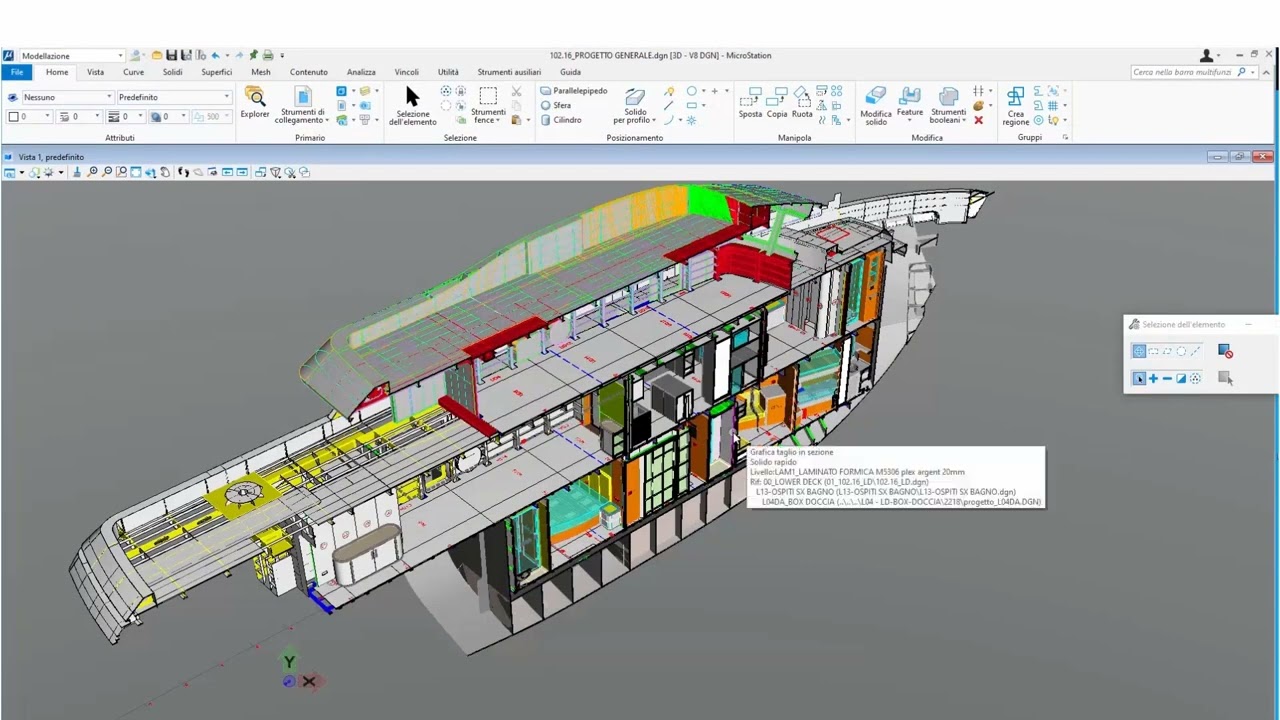The image size is (1280, 720).
Task: Click rotate view icon in view toolbar
Action: point(151,172)
